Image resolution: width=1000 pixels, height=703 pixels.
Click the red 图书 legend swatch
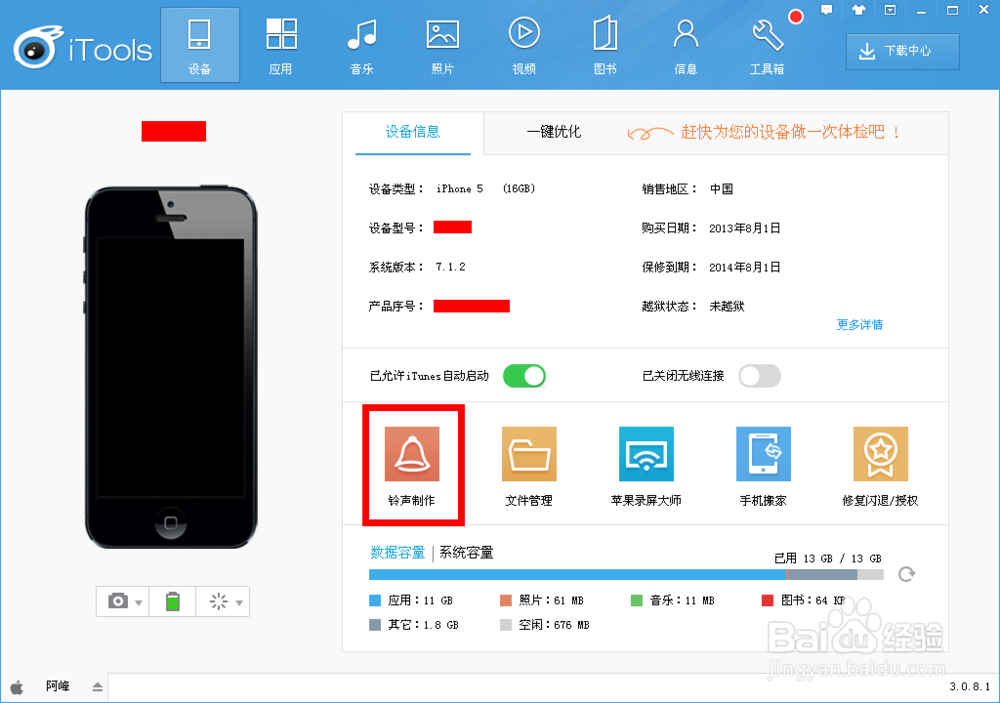coord(767,600)
